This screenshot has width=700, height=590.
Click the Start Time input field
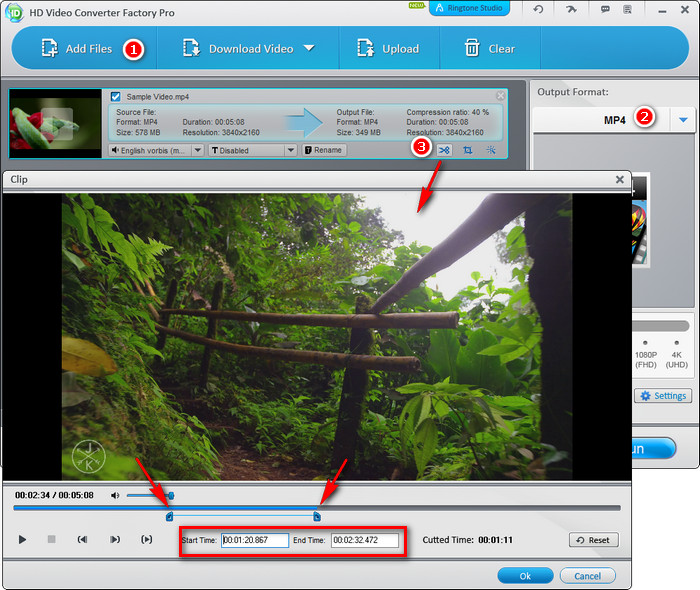[x=255, y=540]
